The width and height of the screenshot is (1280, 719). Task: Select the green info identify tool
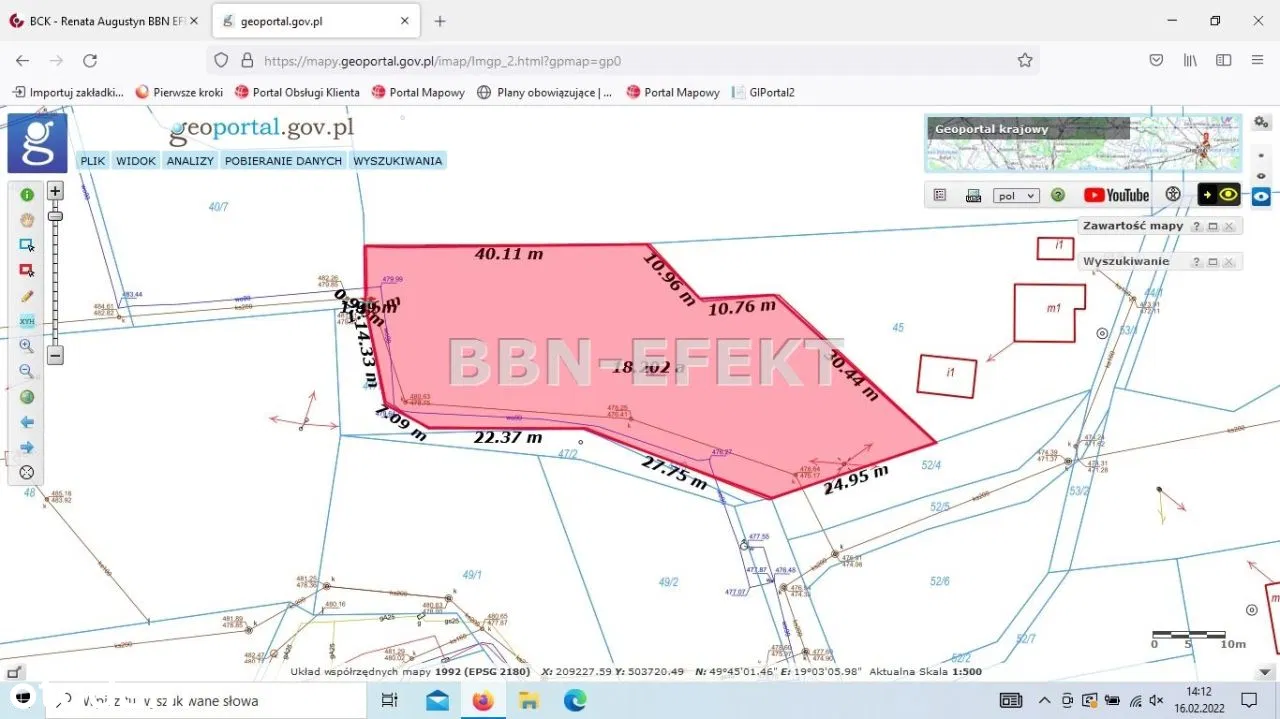click(27, 195)
